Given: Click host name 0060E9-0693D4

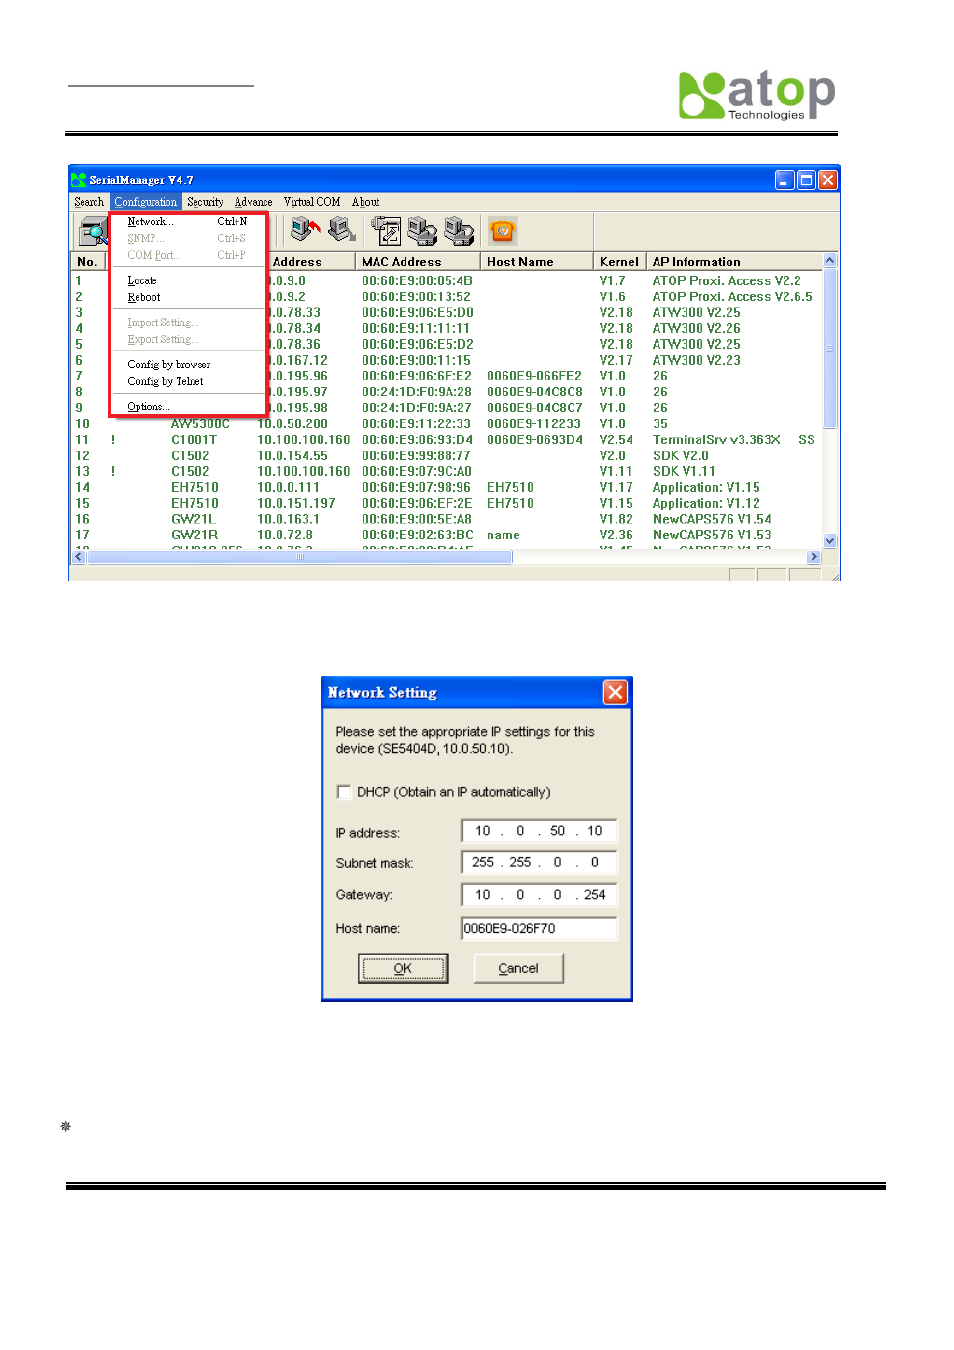Looking at the screenshot, I should 535,440.
